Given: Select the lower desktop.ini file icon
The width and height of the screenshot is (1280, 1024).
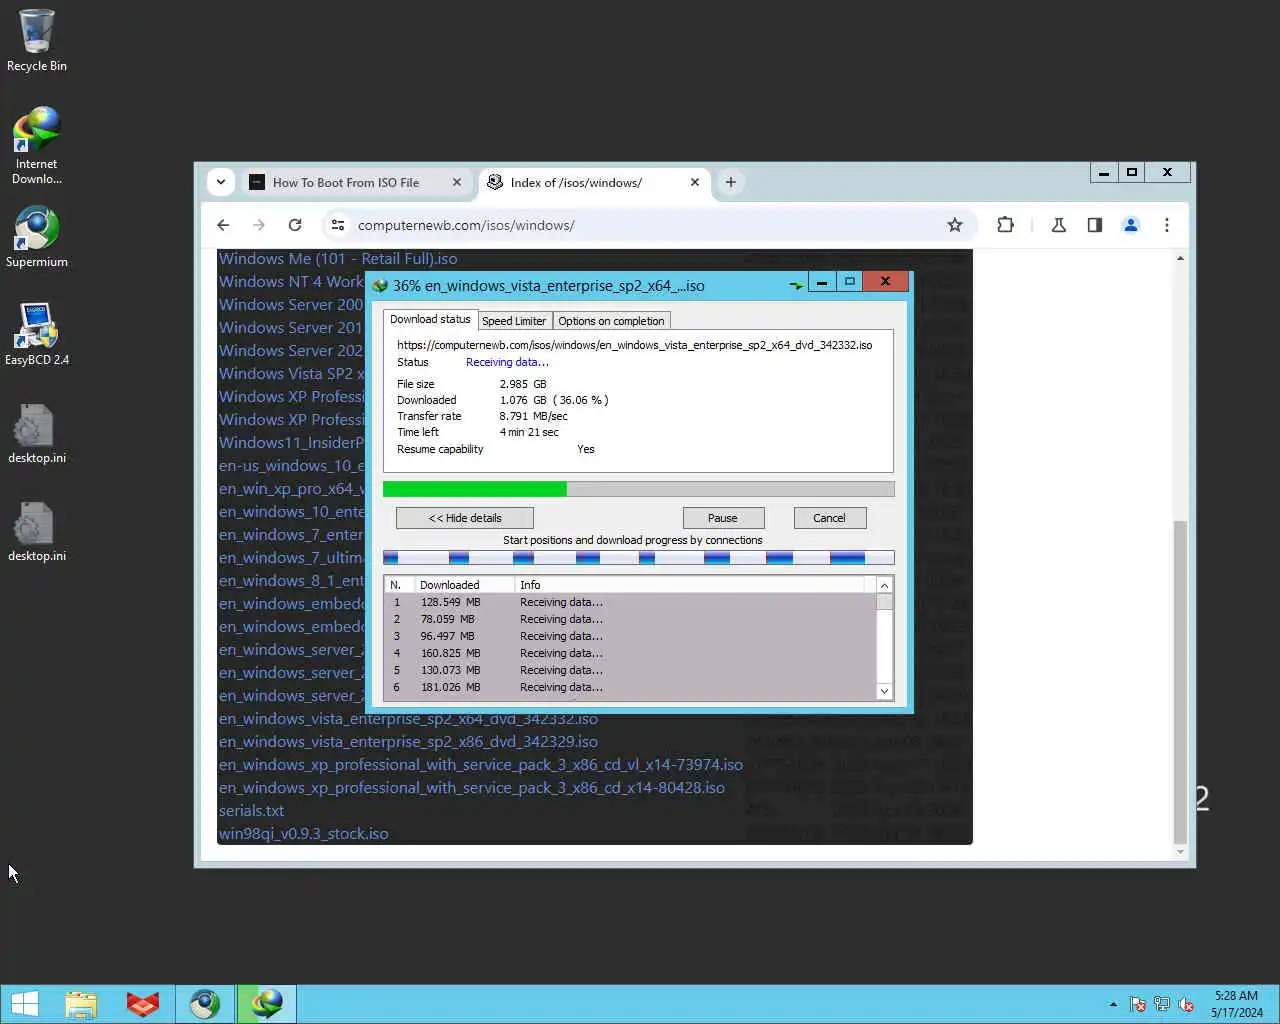Looking at the screenshot, I should (37, 531).
